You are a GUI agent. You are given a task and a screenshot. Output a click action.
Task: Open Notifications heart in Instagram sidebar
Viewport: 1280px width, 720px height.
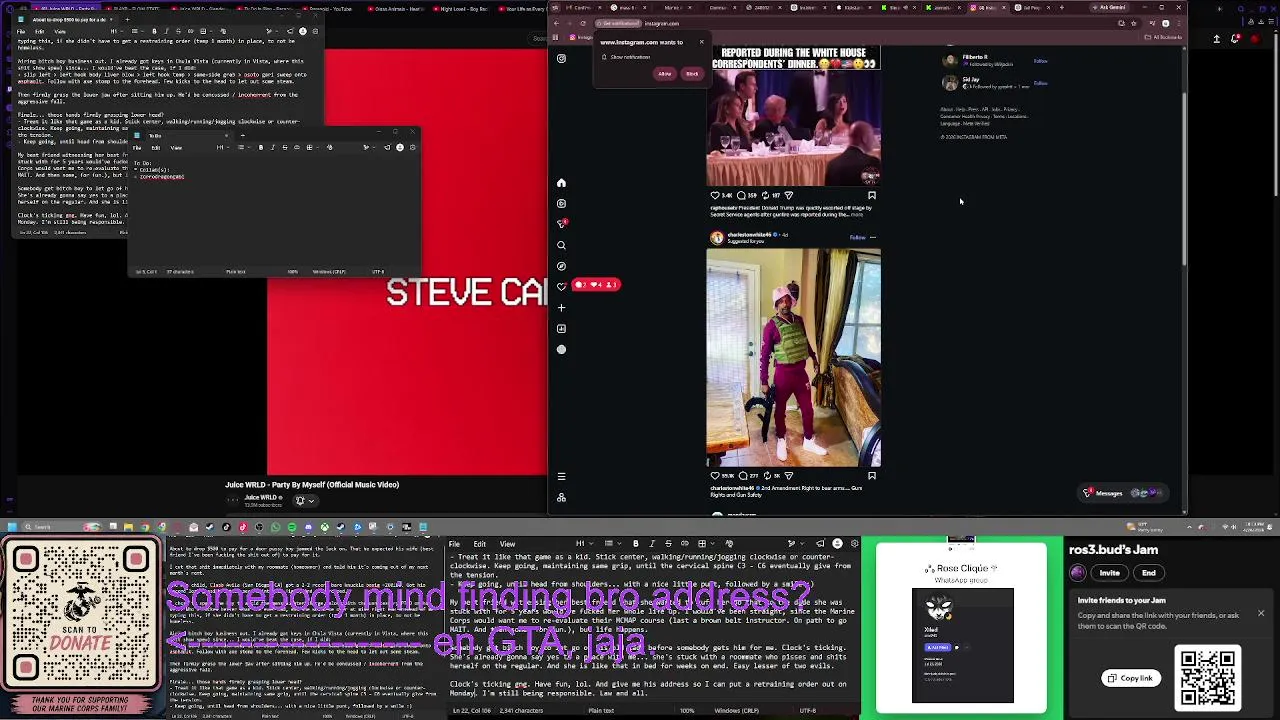click(x=561, y=287)
